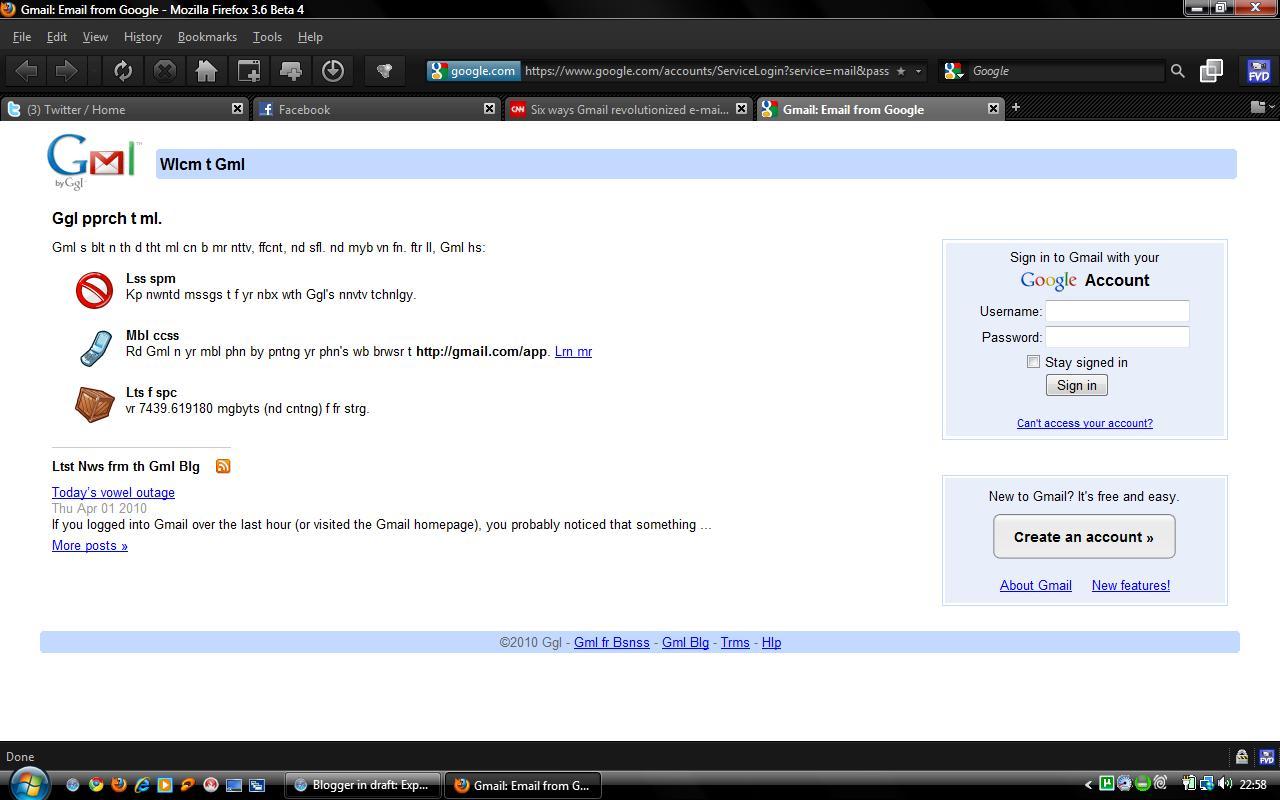This screenshot has width=1280, height=800.
Task: Click the Gmail Blog RSS feed icon
Action: 223,466
